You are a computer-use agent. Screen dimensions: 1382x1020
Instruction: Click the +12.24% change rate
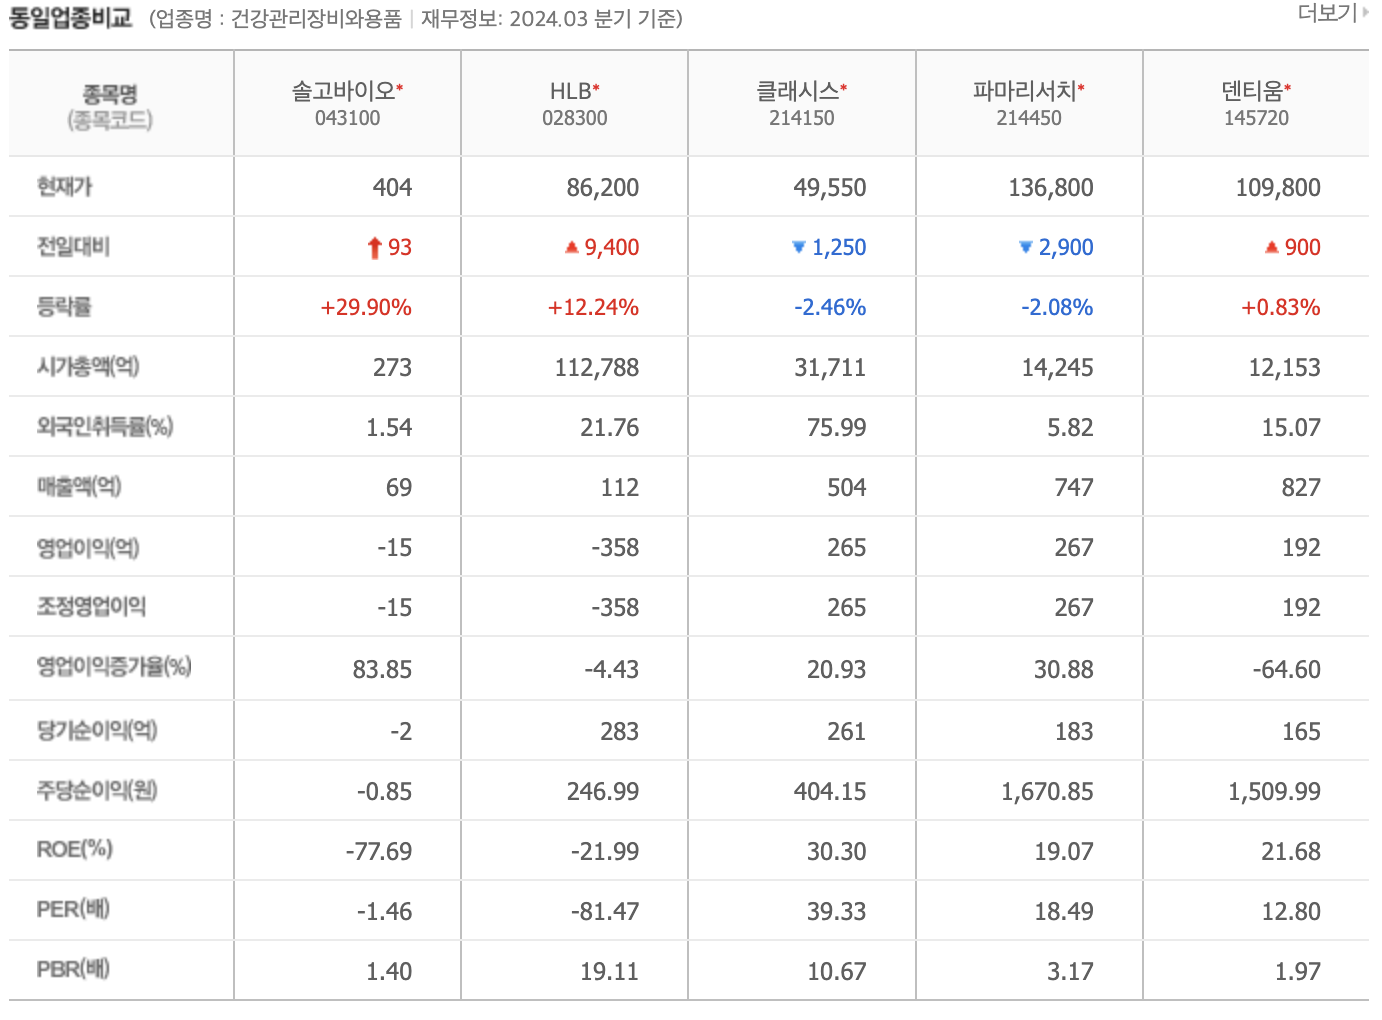pyautogui.click(x=593, y=307)
